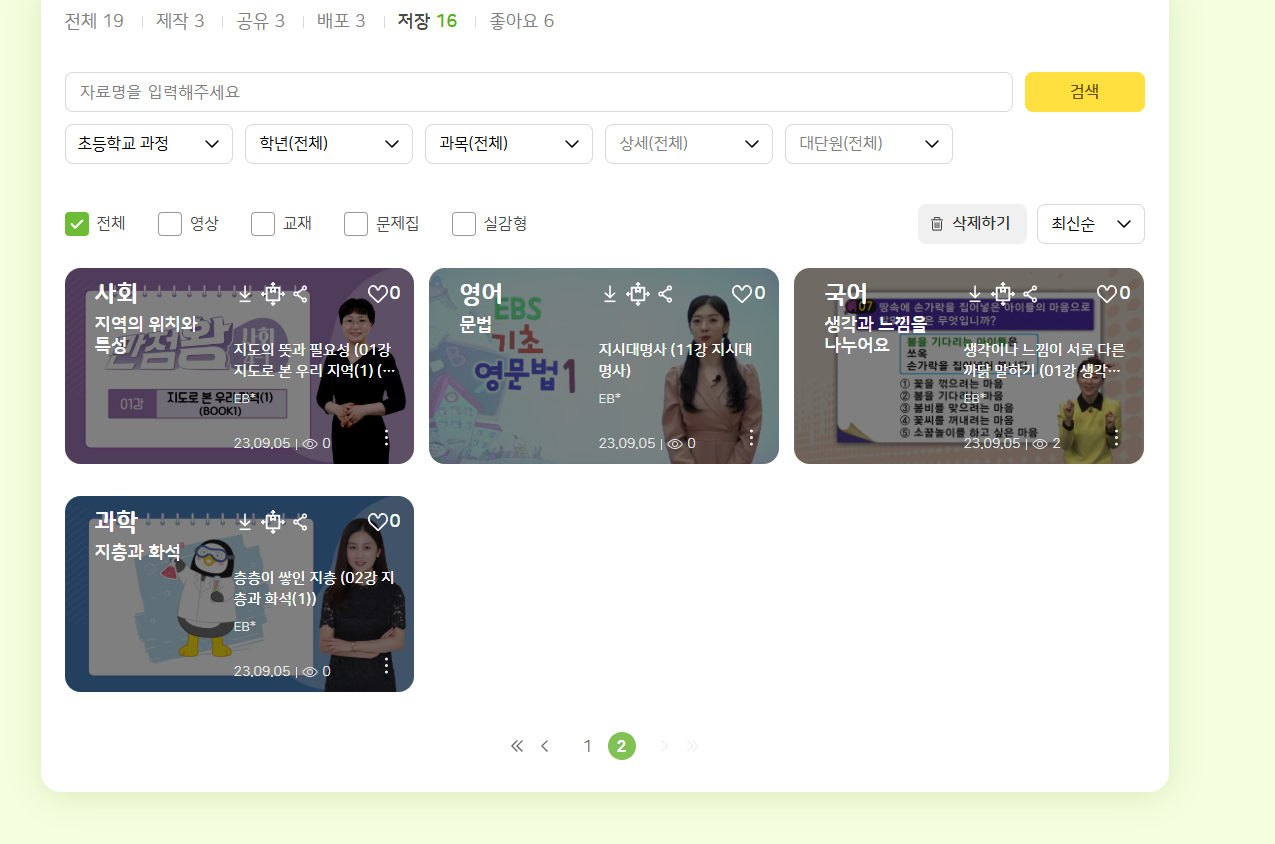Uncheck the 전체 checkbox
This screenshot has width=1275, height=844.
77,224
